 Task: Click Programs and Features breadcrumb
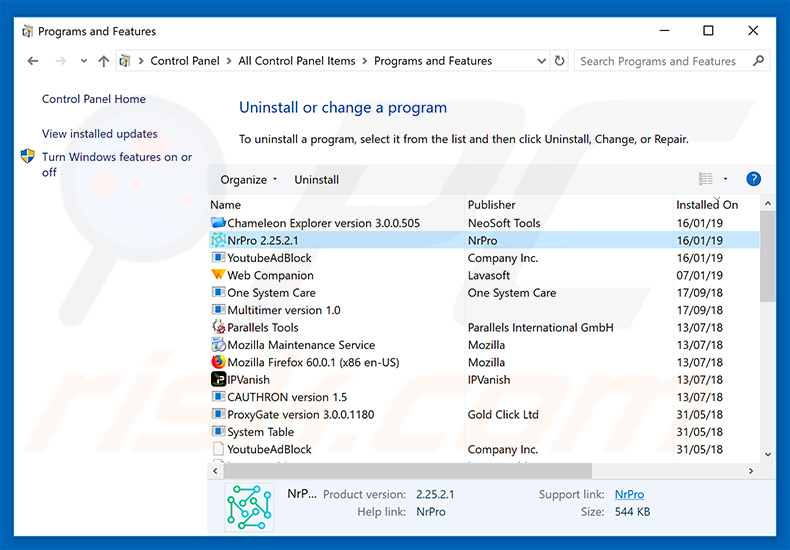(433, 61)
